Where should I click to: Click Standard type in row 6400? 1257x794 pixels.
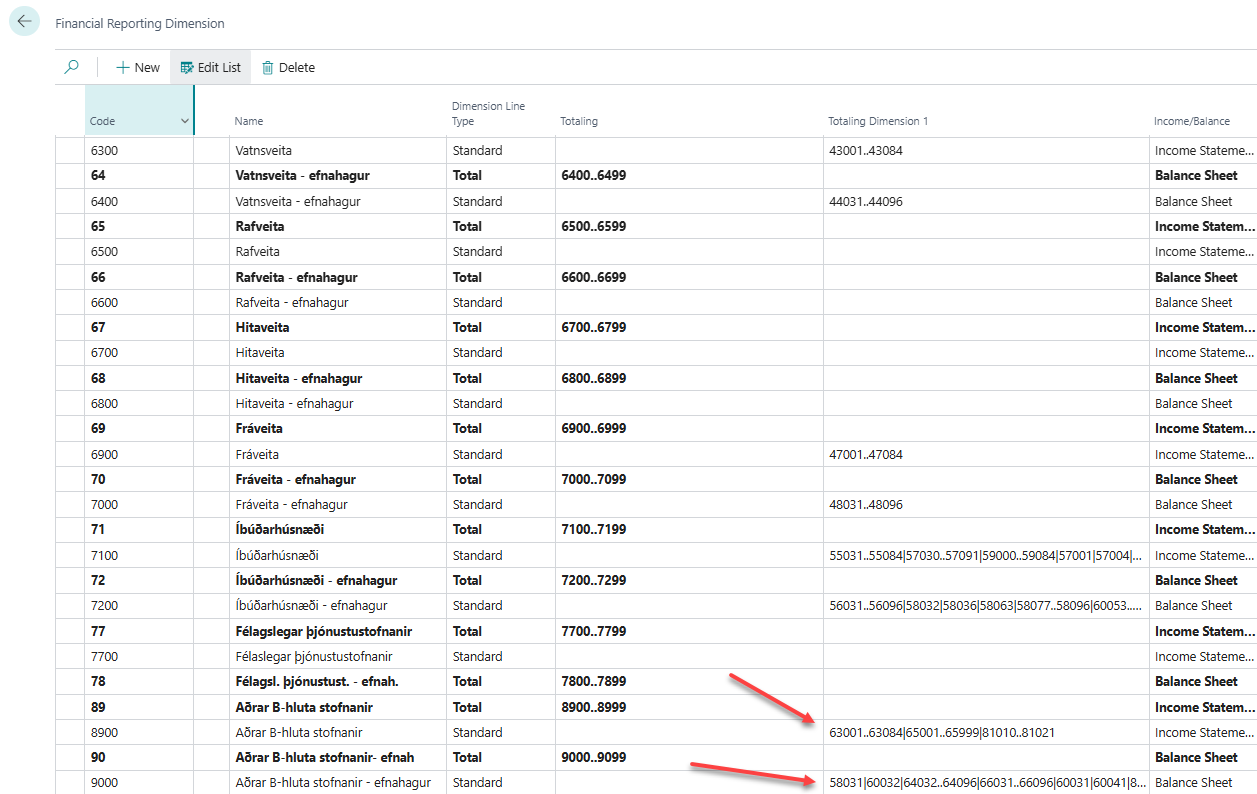478,201
